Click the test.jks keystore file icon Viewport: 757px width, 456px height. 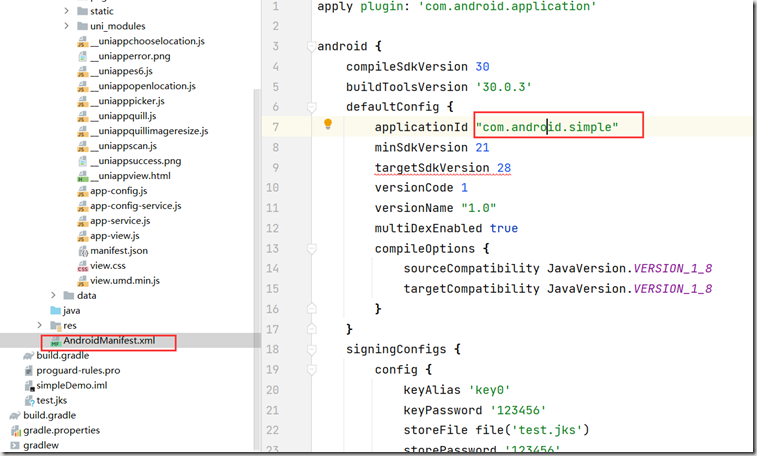[x=28, y=400]
